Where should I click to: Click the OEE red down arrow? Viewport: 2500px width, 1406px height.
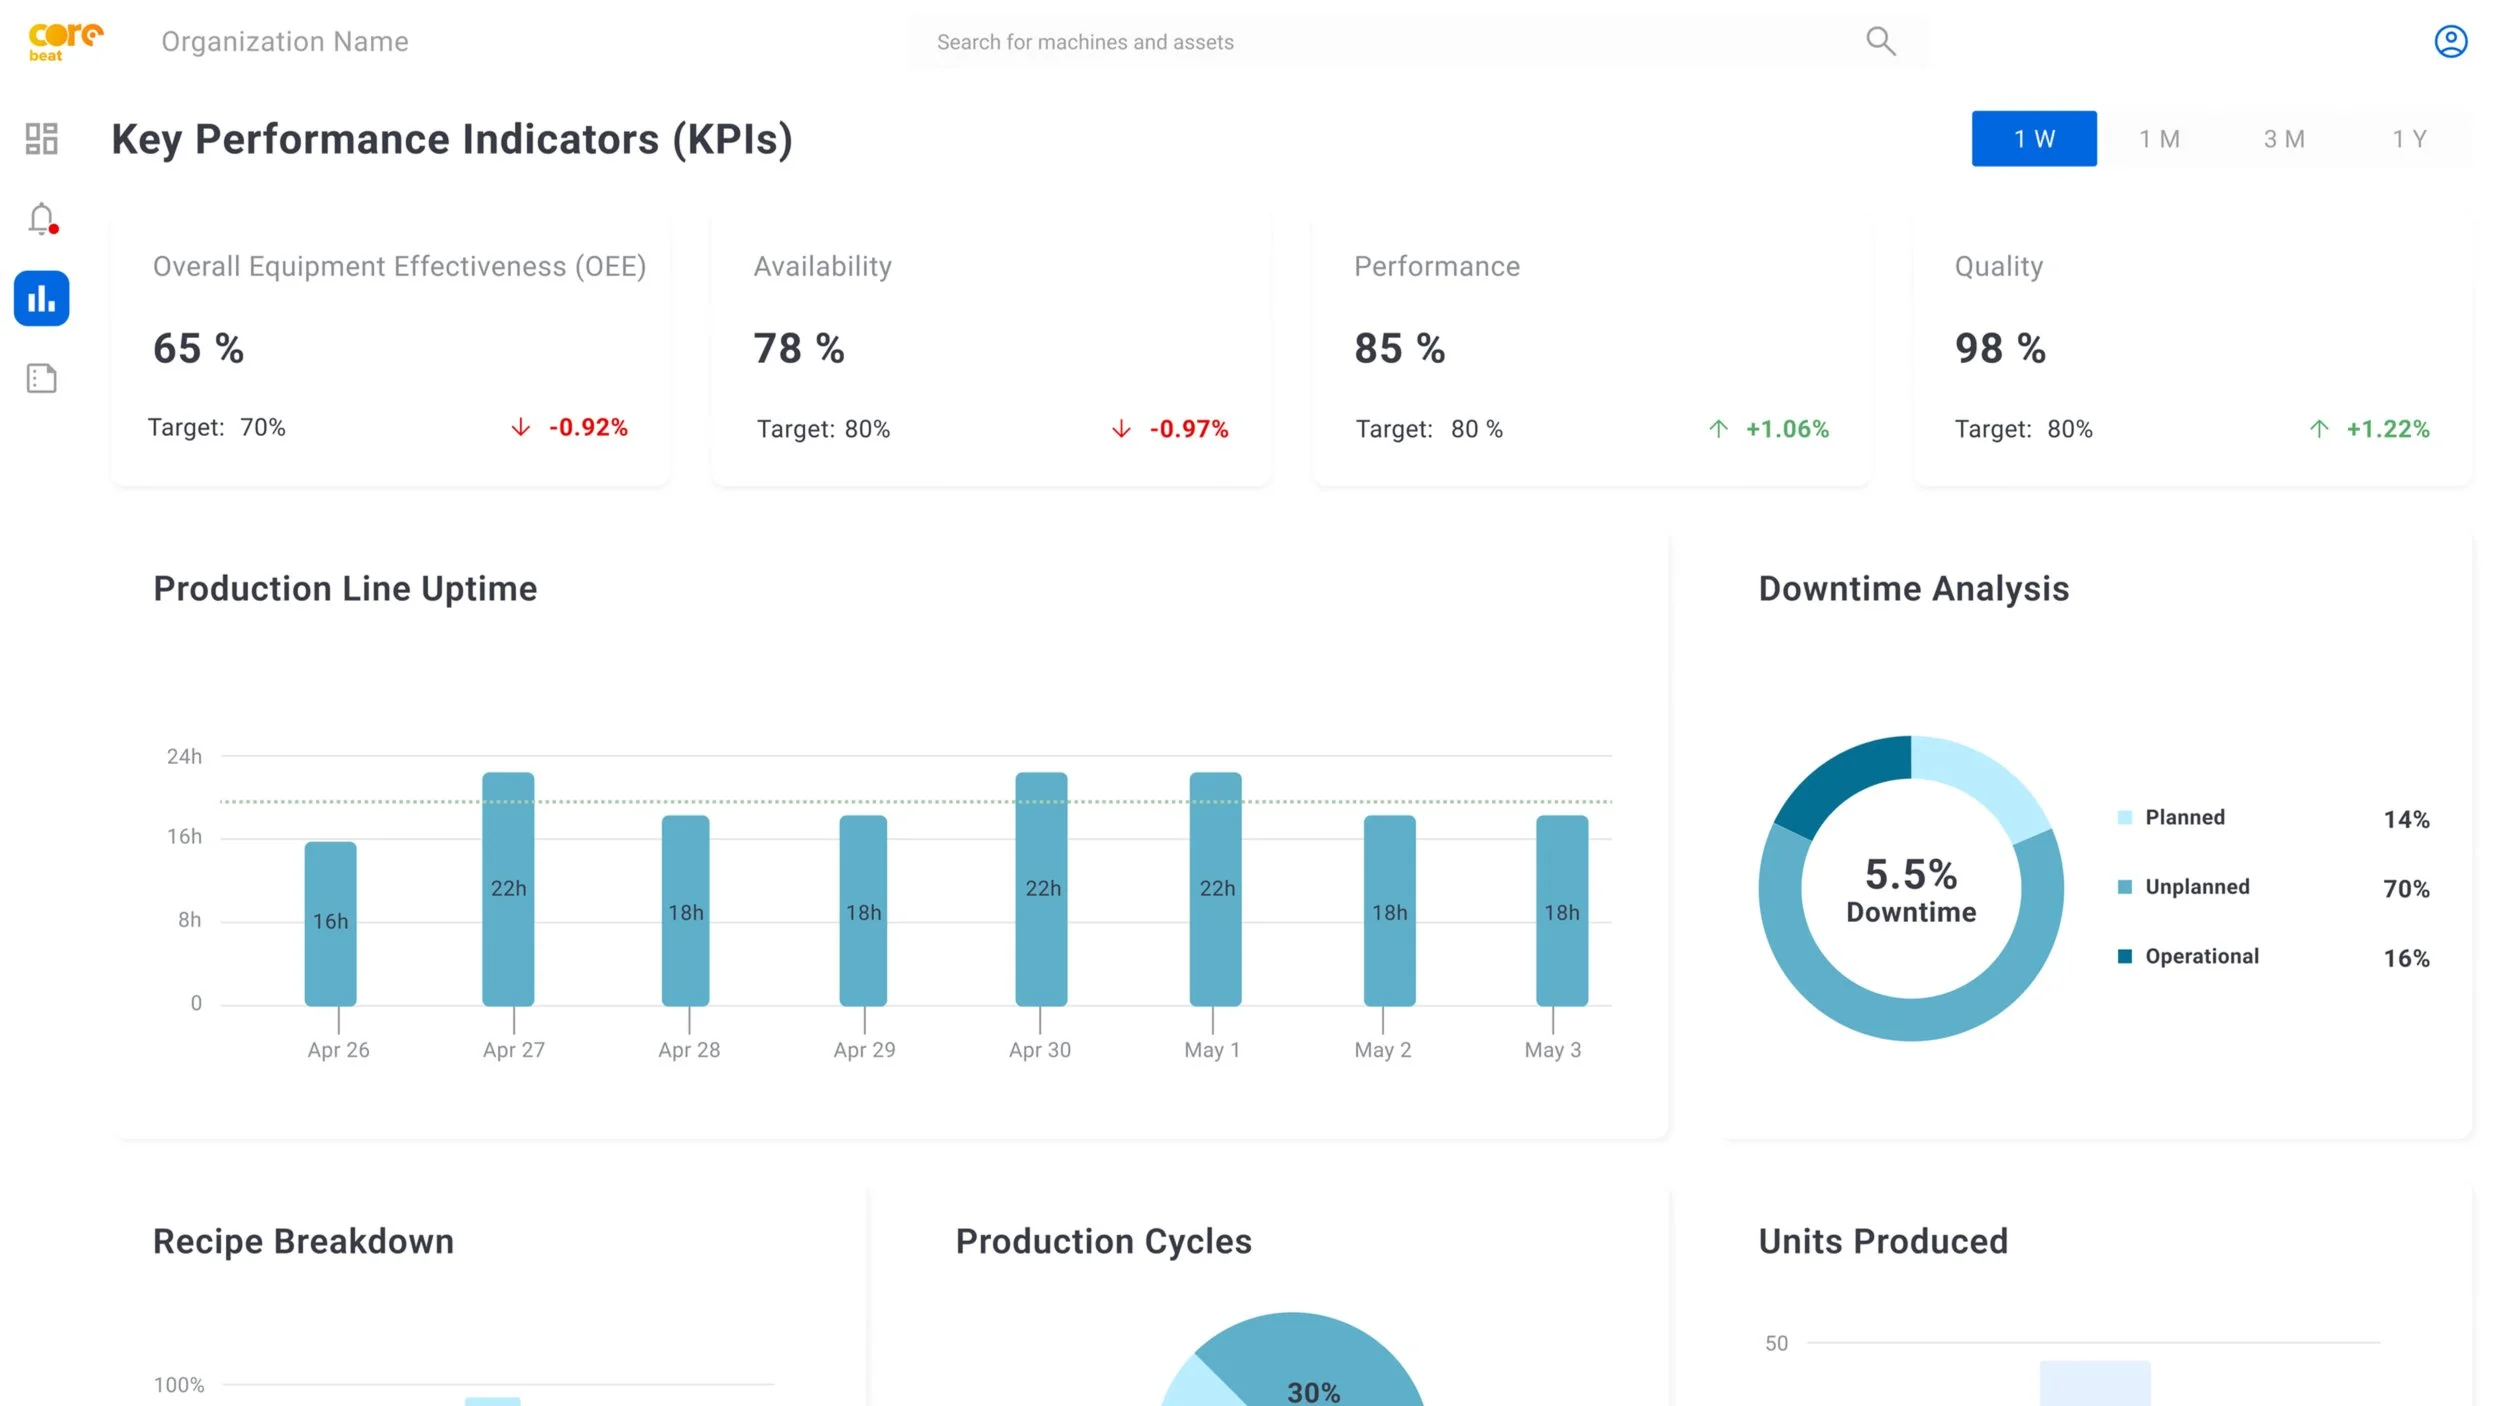click(x=520, y=427)
